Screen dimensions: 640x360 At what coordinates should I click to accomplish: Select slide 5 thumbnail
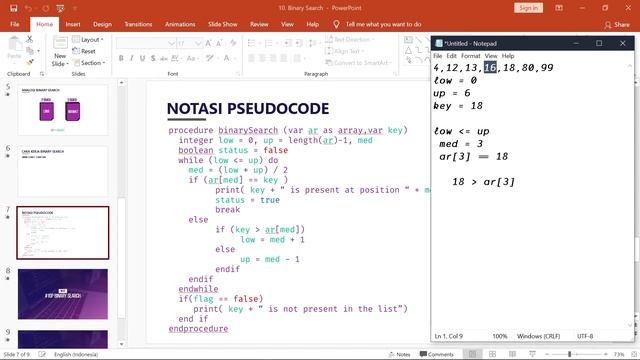coord(63,110)
